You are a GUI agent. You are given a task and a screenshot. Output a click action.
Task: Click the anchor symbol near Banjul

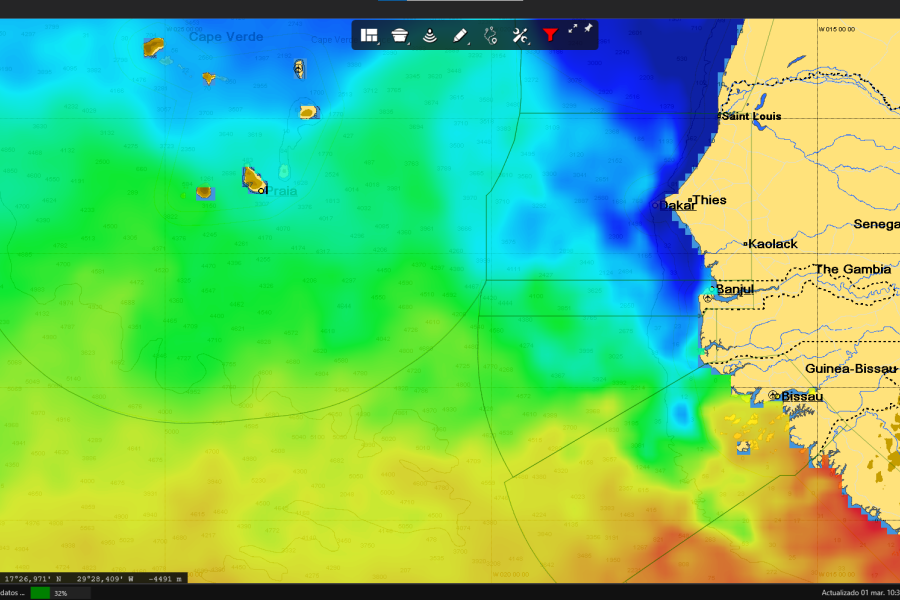coord(708,298)
